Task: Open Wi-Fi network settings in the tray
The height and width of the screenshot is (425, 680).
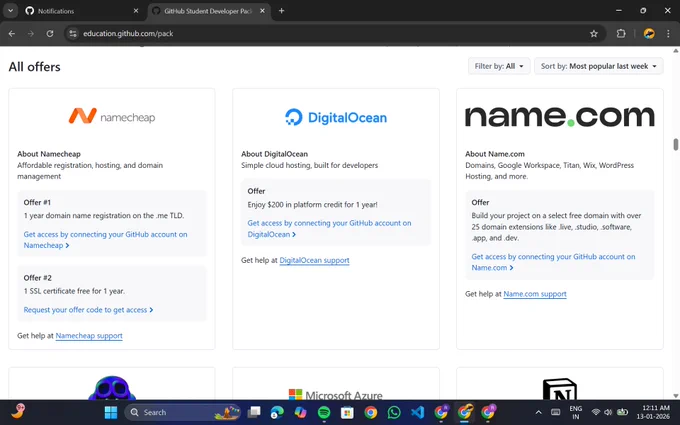Action: point(596,412)
